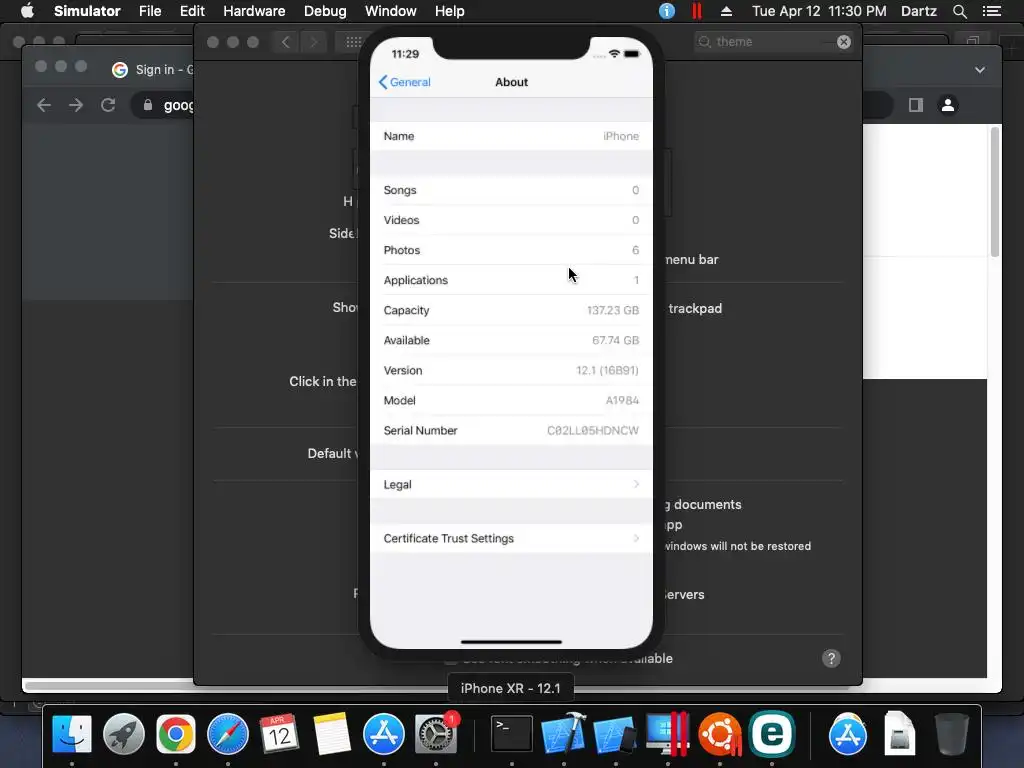
Task: Open Notification Center list icon
Action: [991, 11]
